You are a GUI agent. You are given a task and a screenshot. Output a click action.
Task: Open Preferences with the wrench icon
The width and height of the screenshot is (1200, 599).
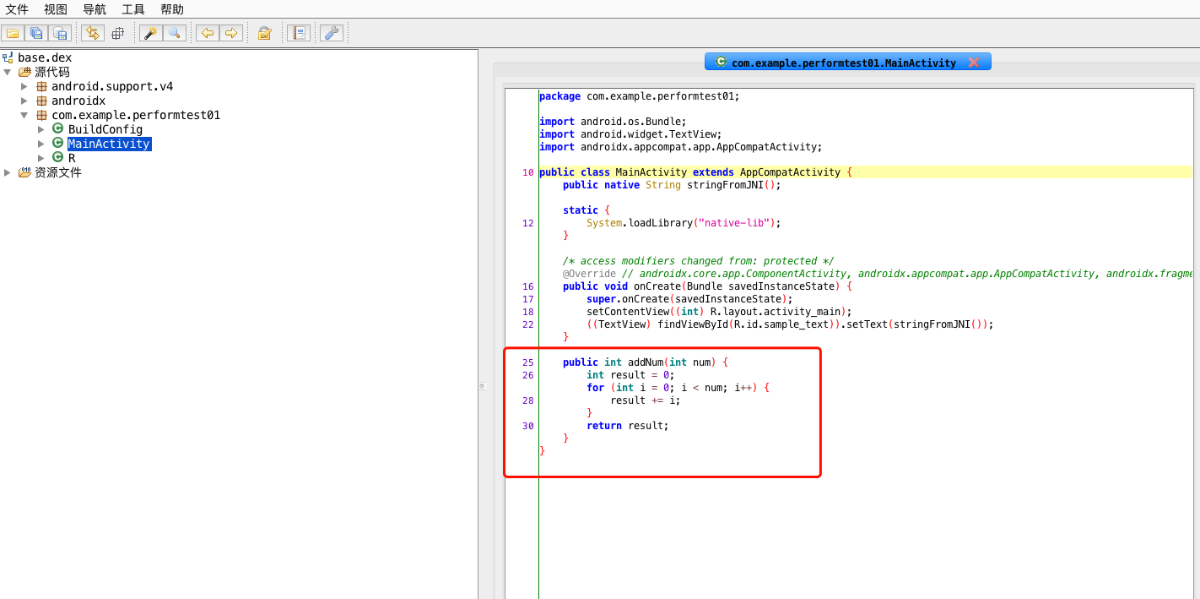[x=332, y=33]
